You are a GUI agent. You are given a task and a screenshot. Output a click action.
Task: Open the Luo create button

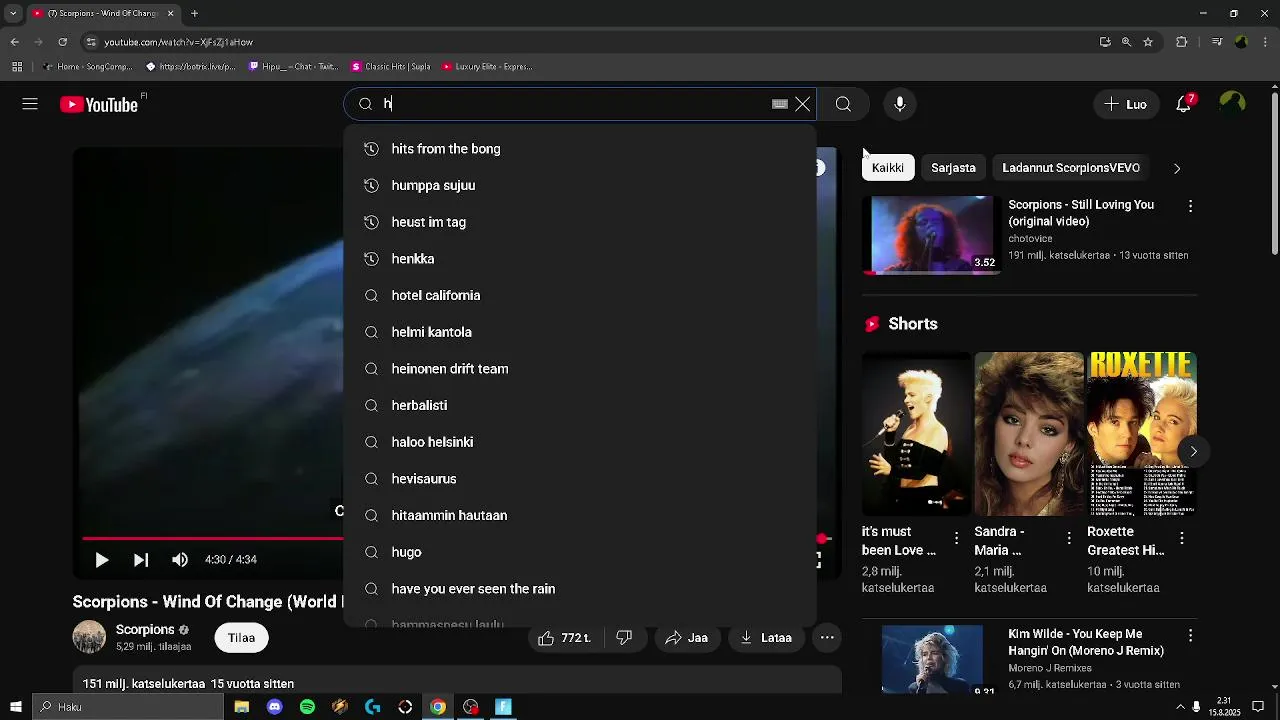click(x=1126, y=104)
